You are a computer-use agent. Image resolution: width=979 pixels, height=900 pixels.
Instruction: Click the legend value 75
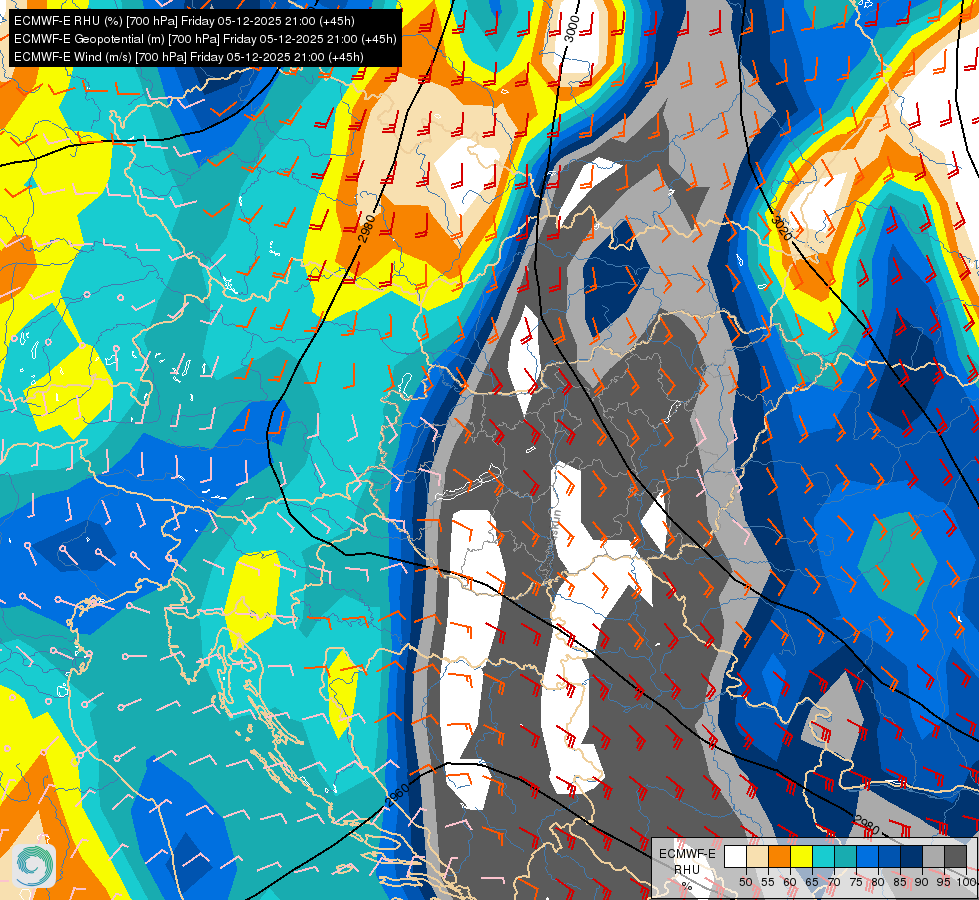click(x=856, y=882)
